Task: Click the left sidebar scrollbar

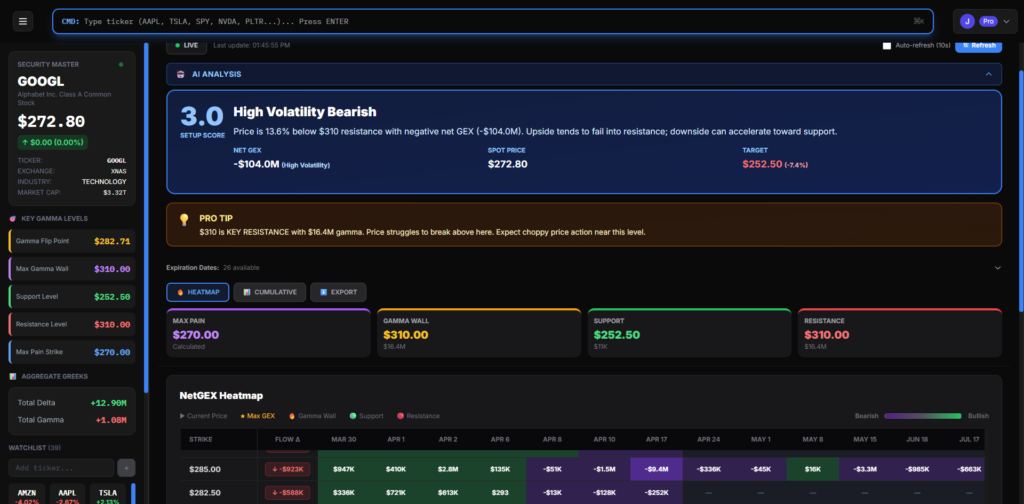Action: click(x=146, y=219)
